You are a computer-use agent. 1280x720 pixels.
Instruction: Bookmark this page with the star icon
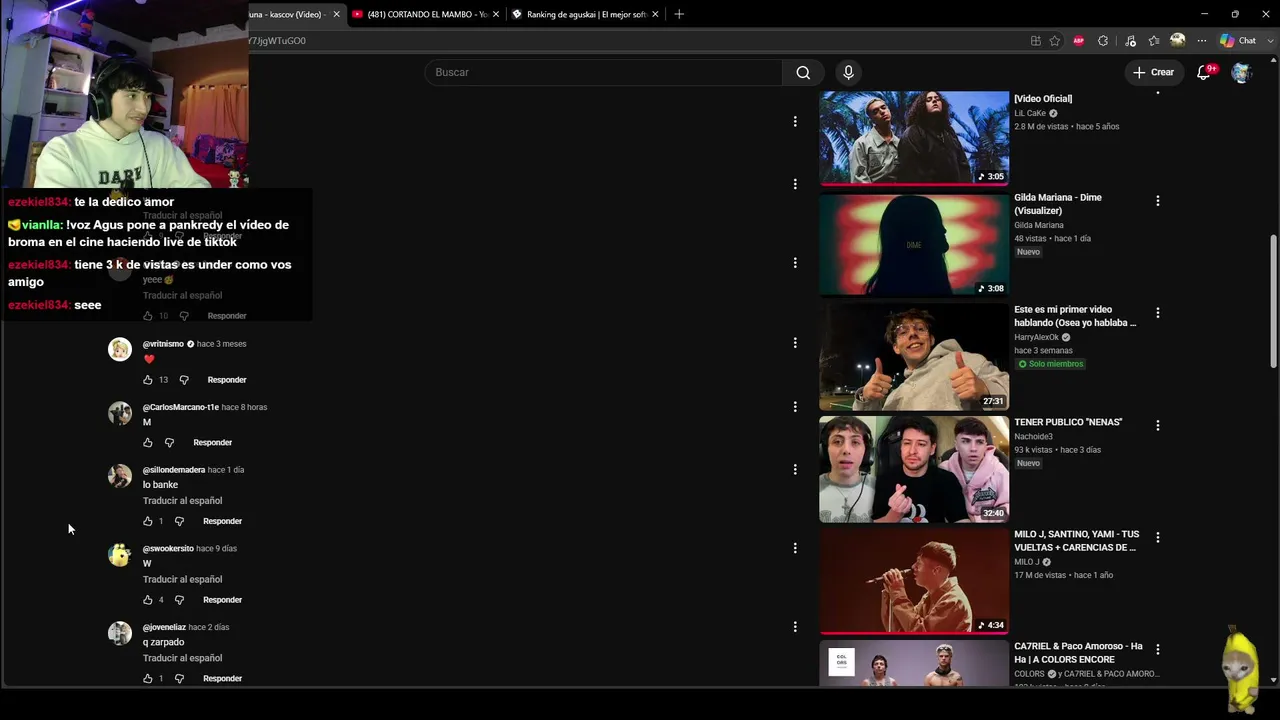tap(1055, 41)
